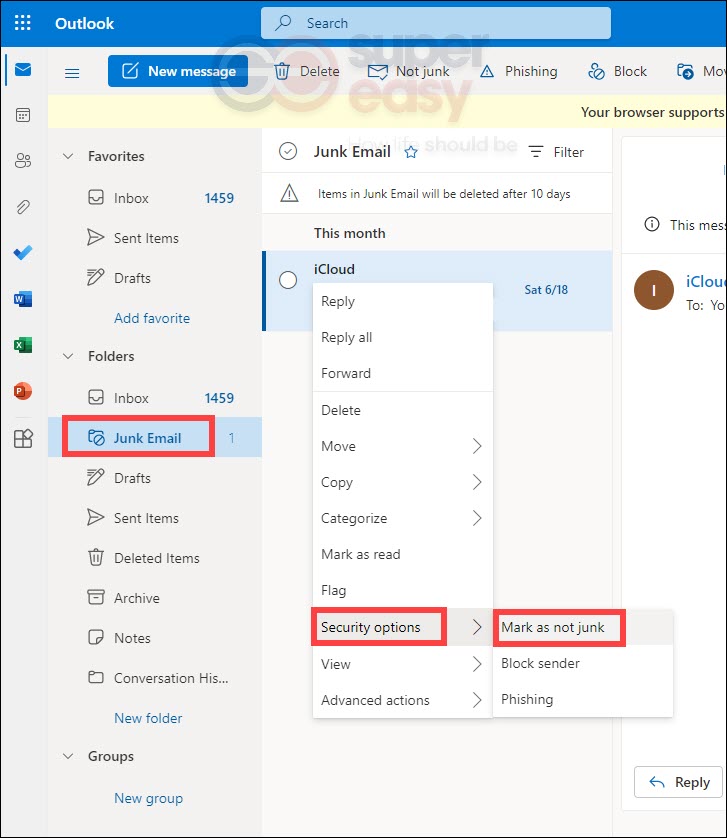Select the Junk Email folder
The height and width of the screenshot is (838, 727).
(x=155, y=438)
